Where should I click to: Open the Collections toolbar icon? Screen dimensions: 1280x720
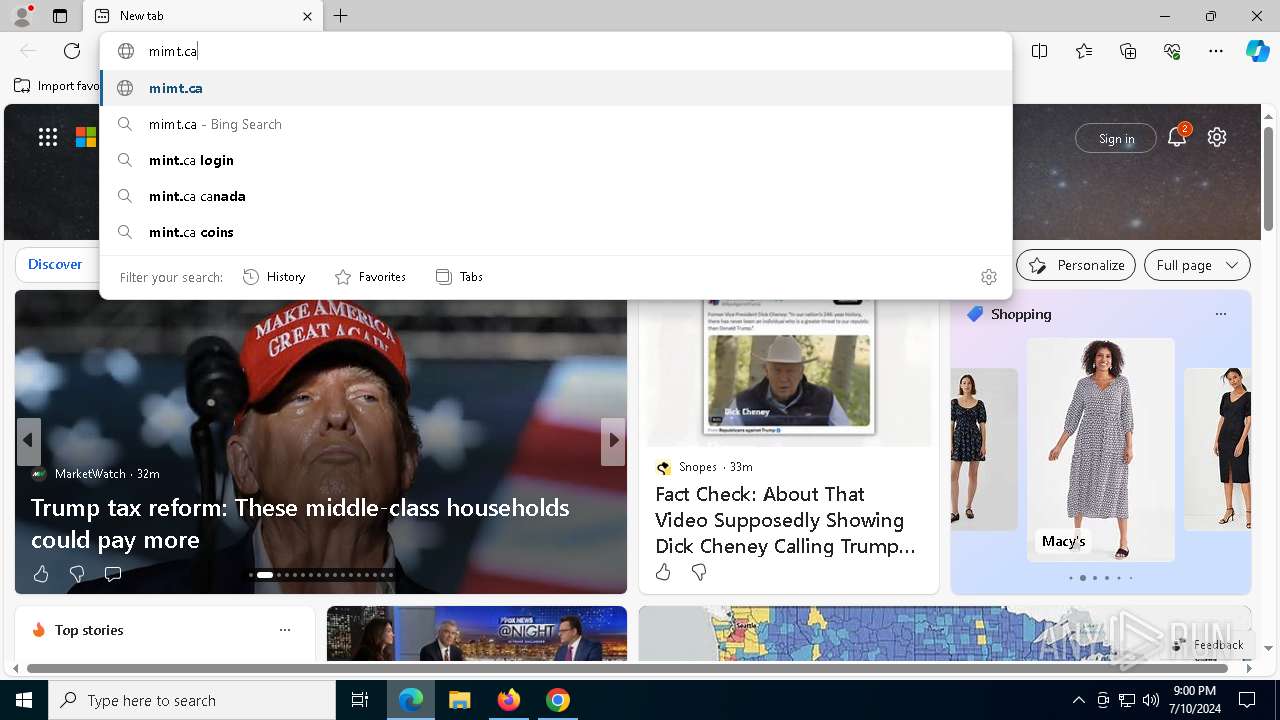click(1128, 51)
